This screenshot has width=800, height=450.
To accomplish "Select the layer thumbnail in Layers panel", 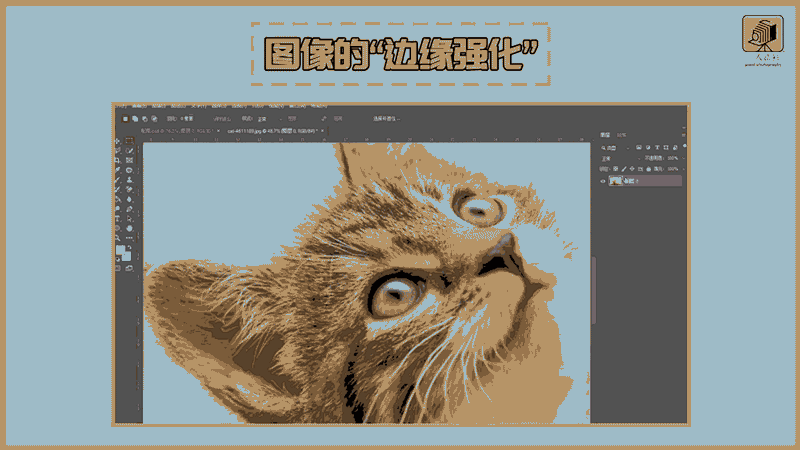I will point(616,181).
